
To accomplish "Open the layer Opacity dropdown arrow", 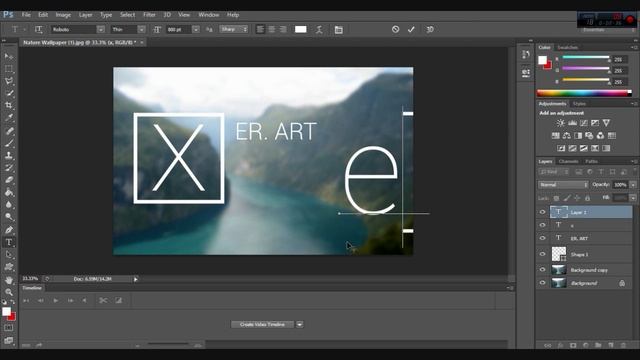I will tap(633, 185).
